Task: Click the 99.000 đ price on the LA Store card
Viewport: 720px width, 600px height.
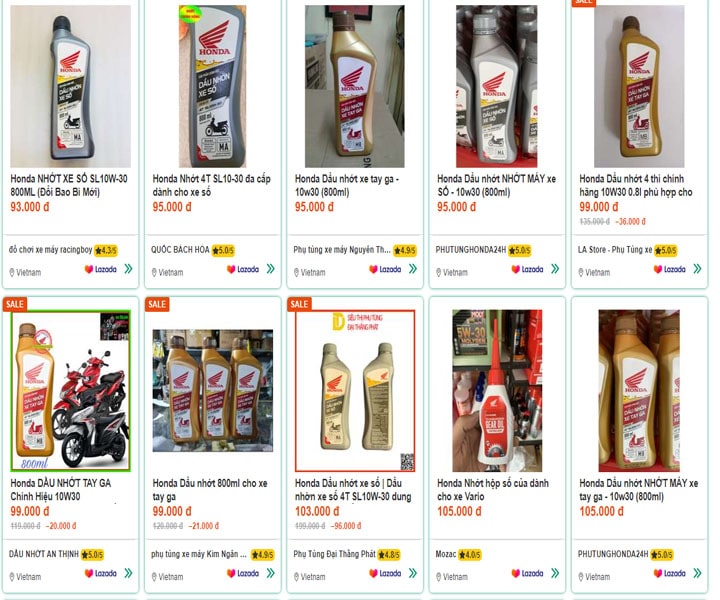Action: [x=598, y=207]
